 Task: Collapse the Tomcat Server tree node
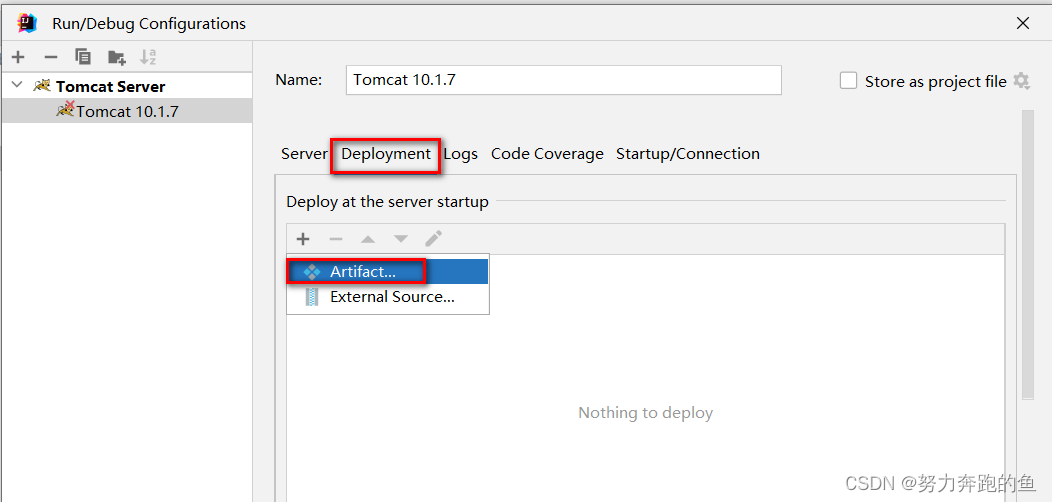17,86
